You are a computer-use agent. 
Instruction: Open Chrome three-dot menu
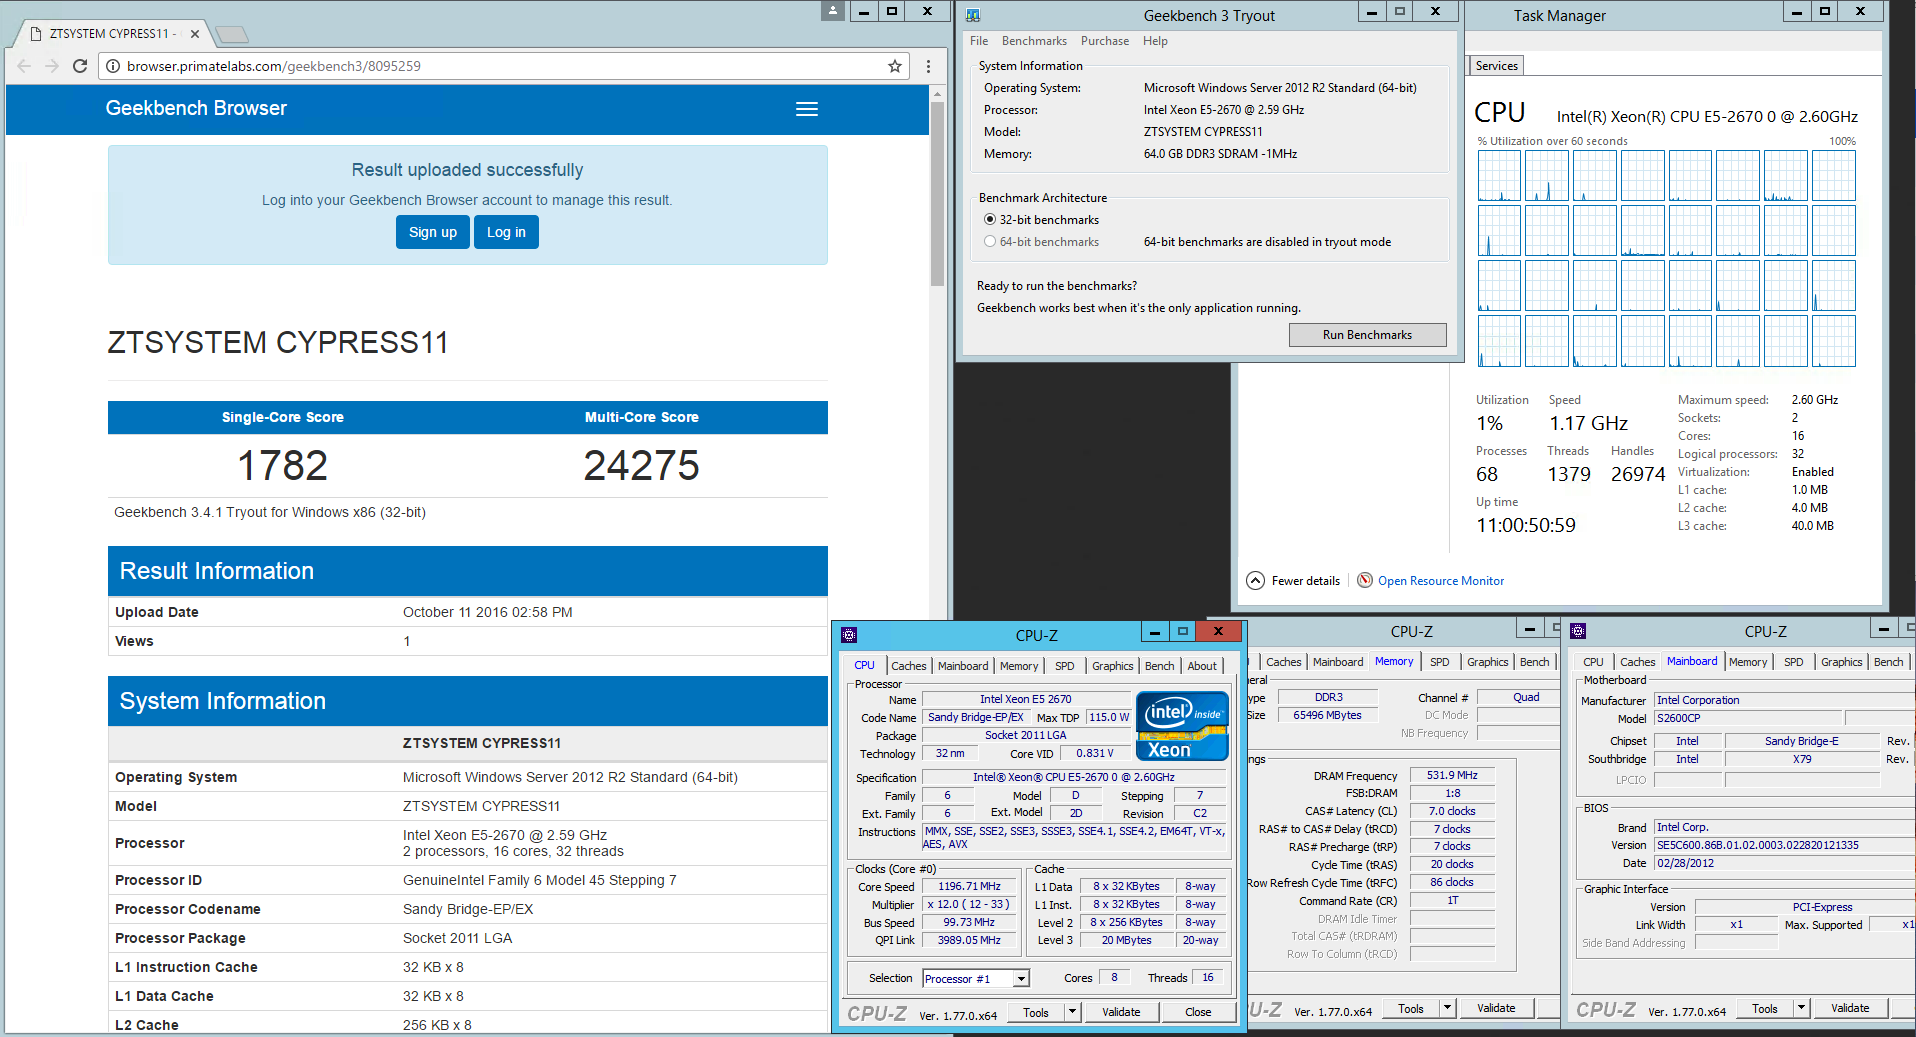(928, 66)
